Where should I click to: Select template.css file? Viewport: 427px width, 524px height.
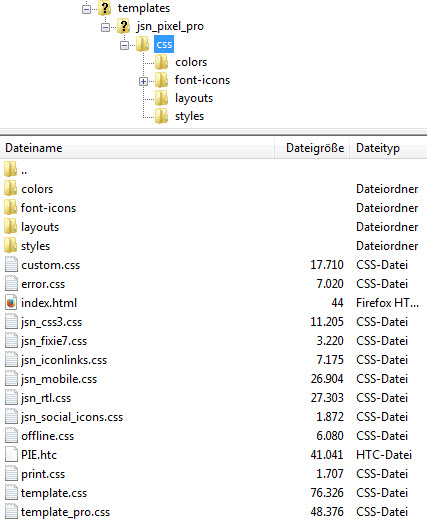pyautogui.click(x=54, y=493)
